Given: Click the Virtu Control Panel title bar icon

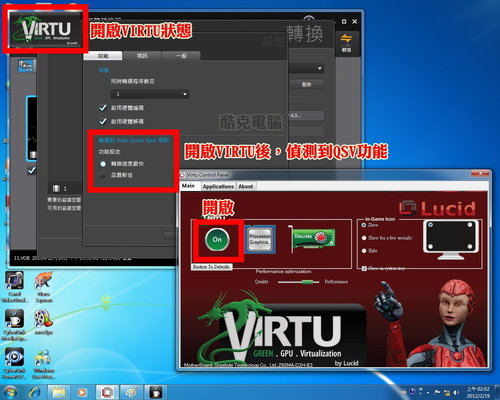Looking at the screenshot, I should pyautogui.click(x=183, y=175).
